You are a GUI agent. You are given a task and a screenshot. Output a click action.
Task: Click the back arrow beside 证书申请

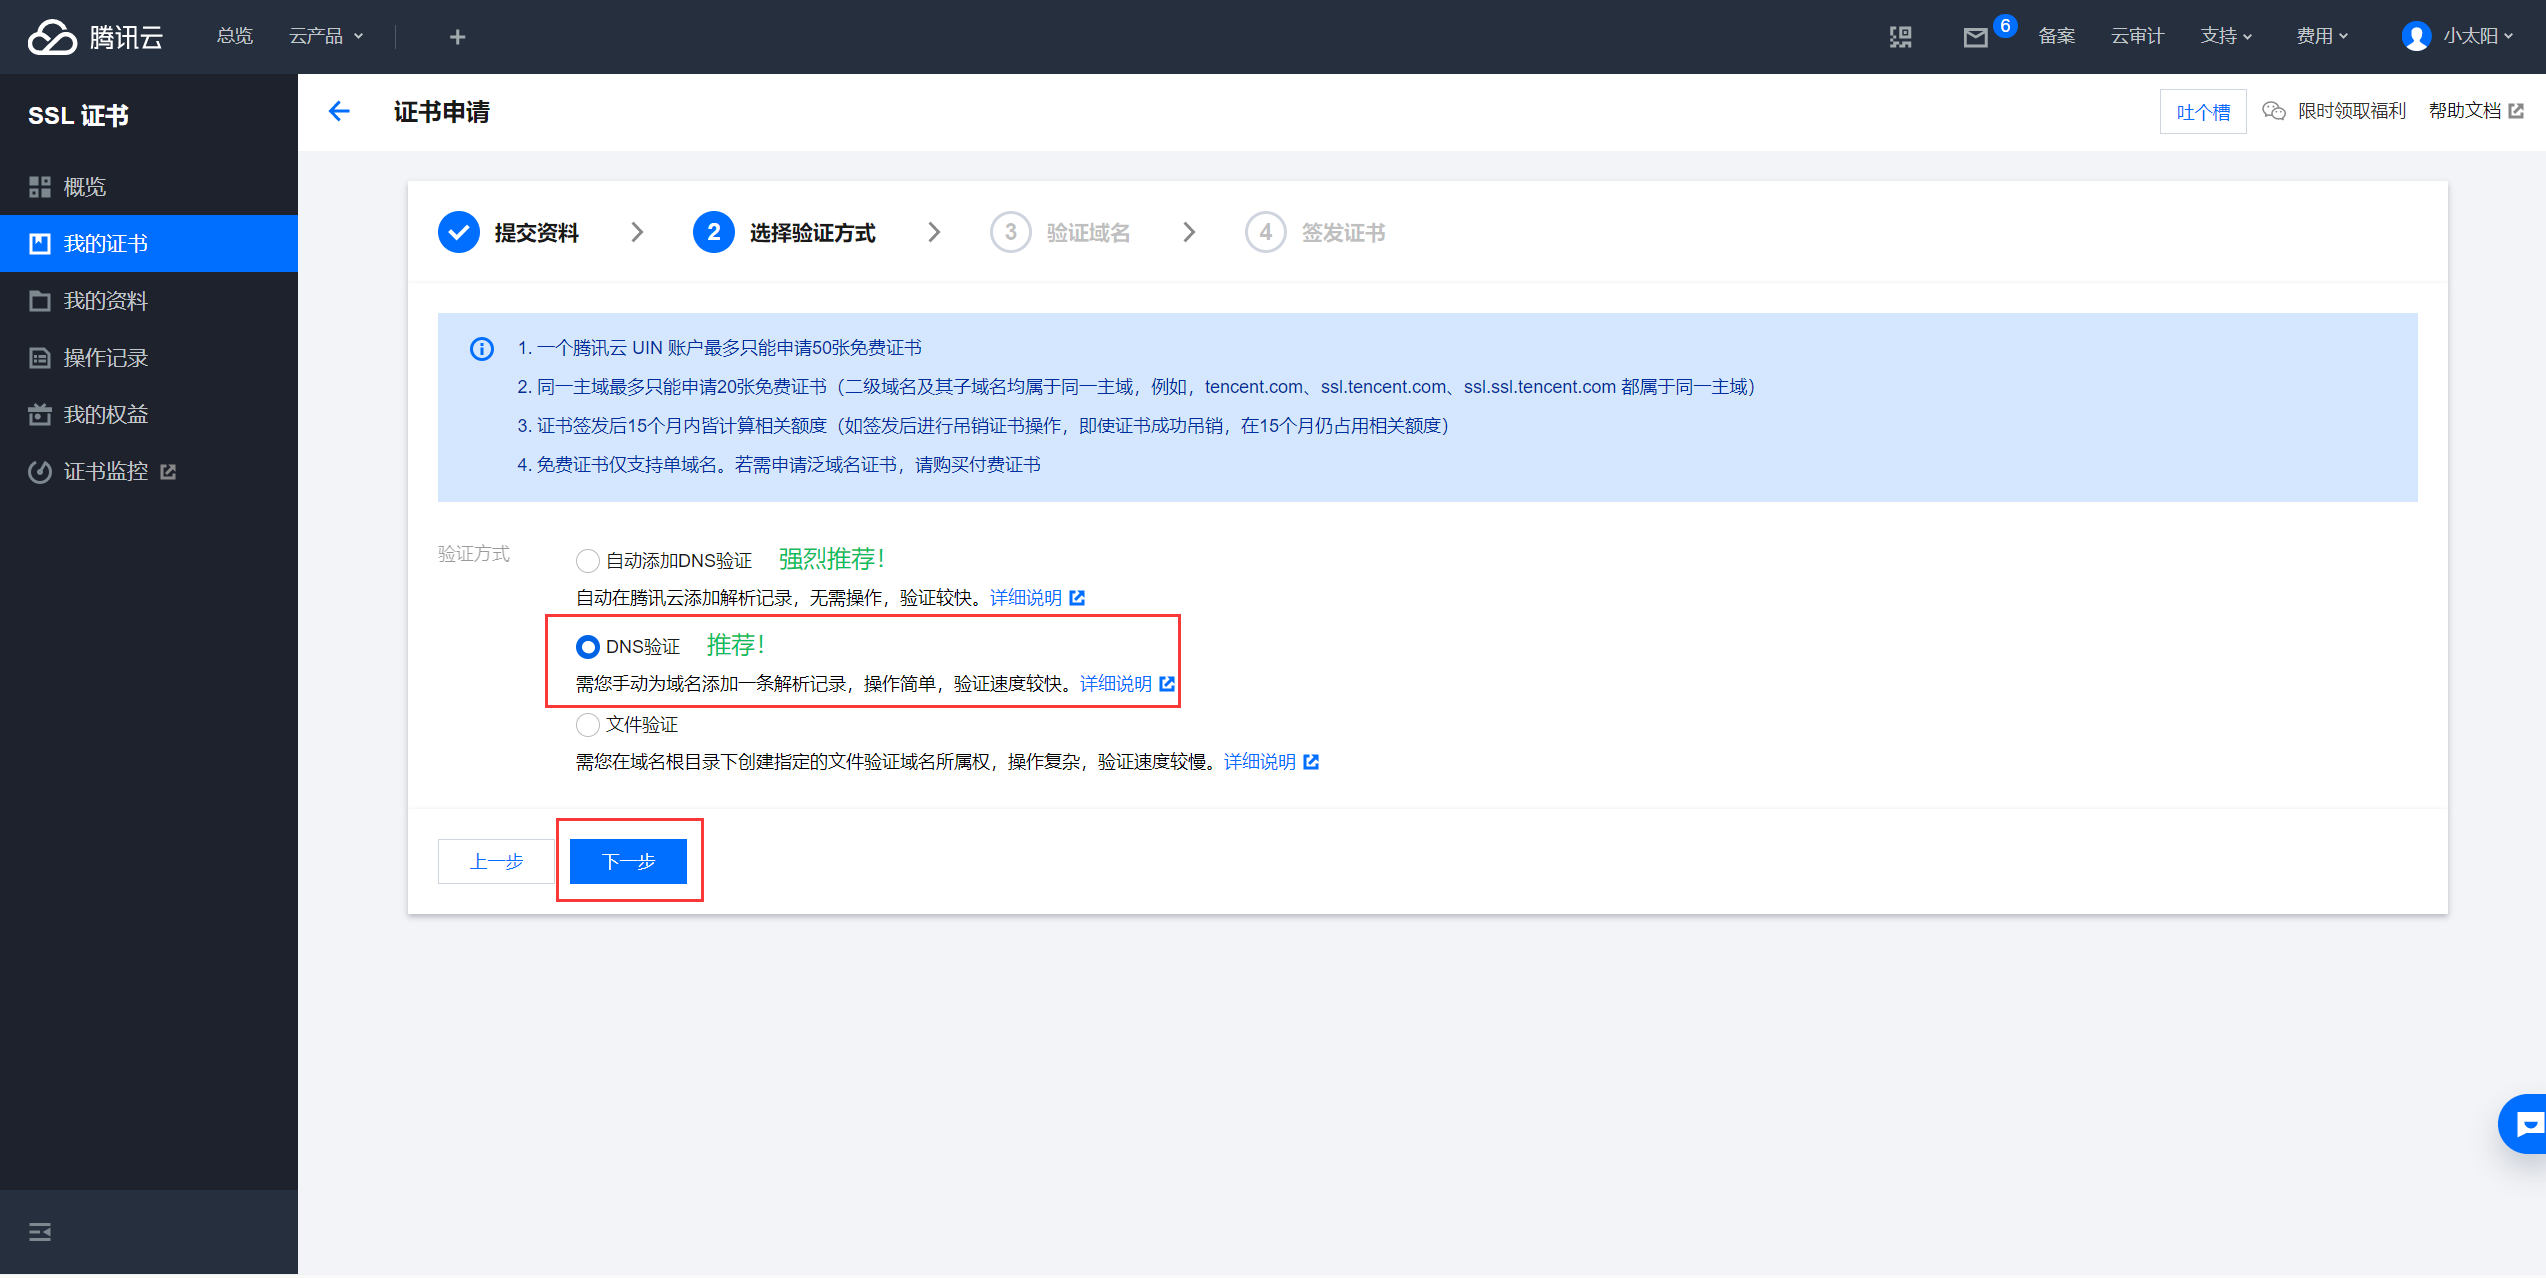339,111
